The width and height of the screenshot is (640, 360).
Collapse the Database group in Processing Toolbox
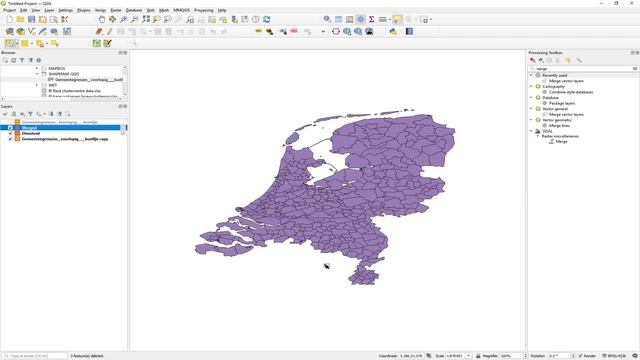pos(531,98)
